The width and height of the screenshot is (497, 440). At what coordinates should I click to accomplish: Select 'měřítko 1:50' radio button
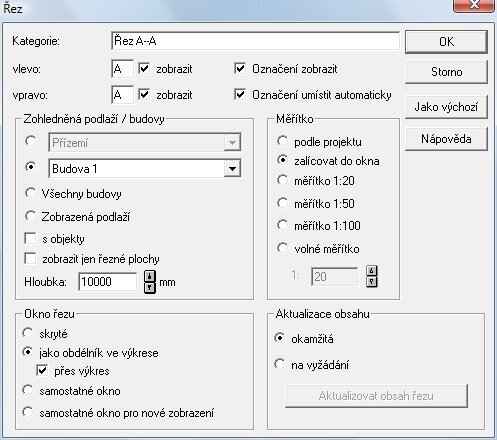point(282,203)
